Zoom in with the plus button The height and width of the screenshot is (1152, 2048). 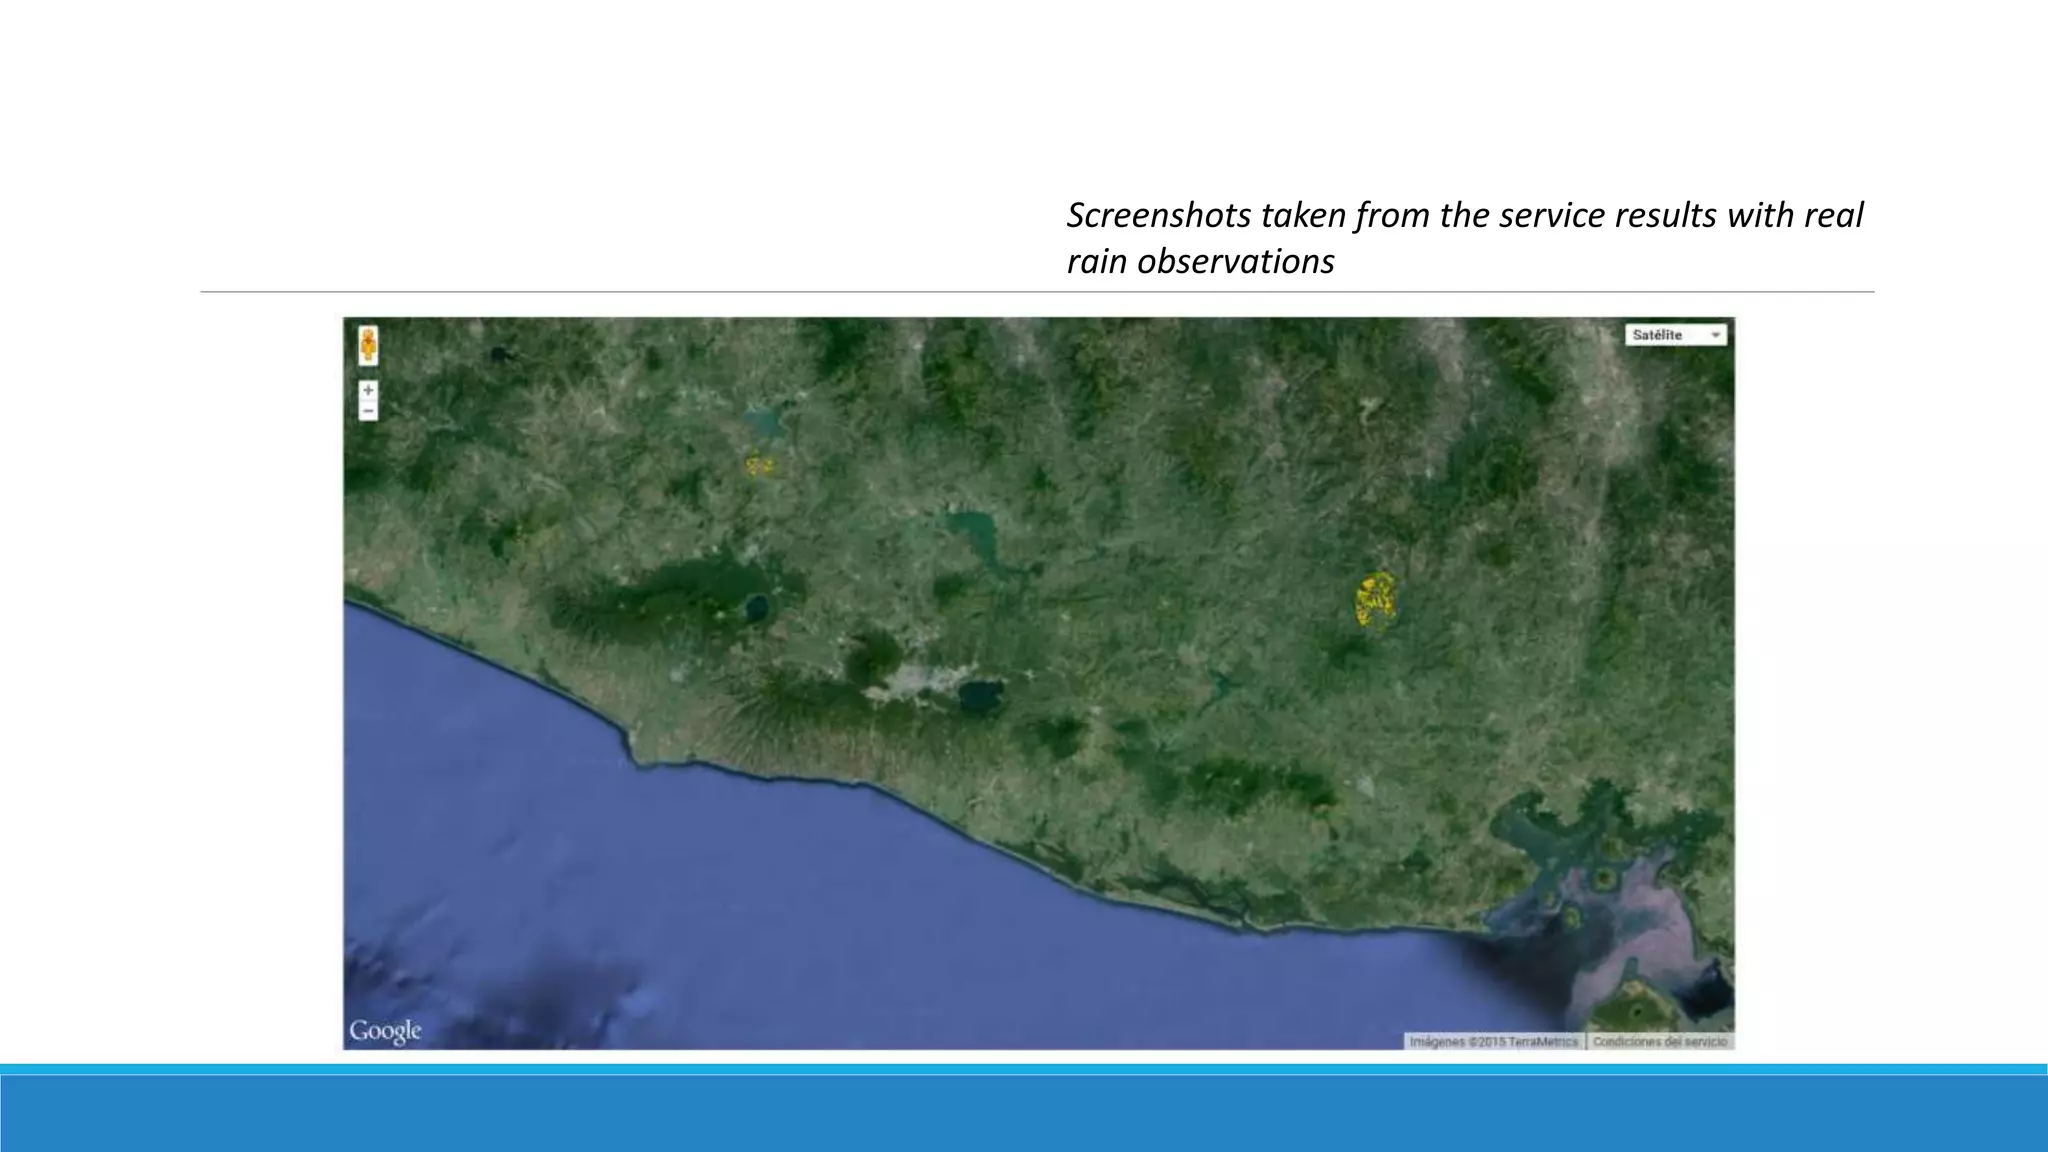tap(369, 390)
